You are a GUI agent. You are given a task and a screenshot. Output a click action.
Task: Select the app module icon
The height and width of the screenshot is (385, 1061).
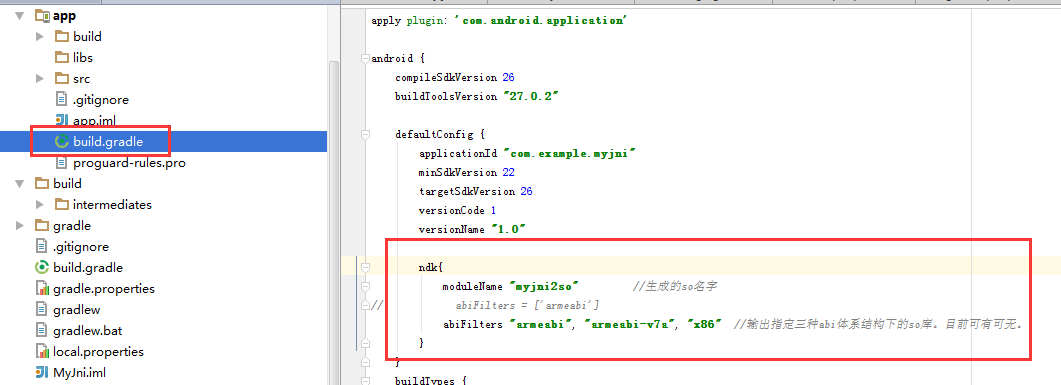point(42,15)
